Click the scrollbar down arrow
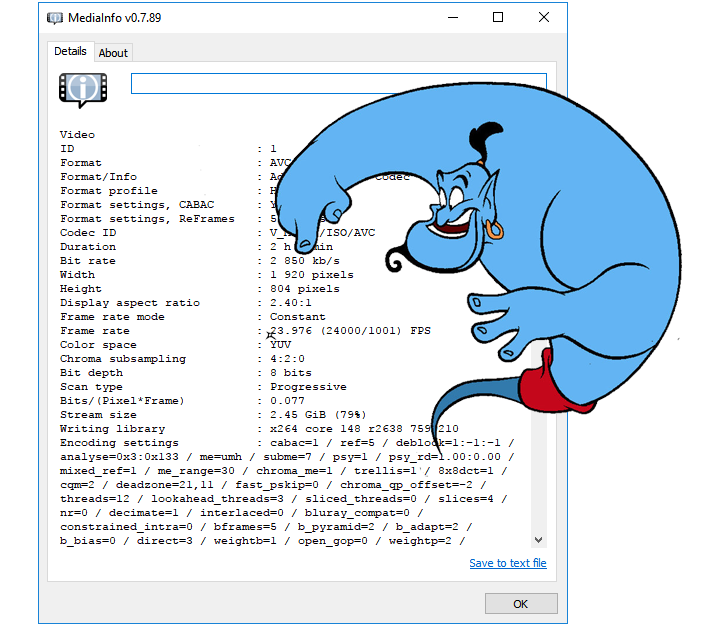Image resolution: width=702 pixels, height=625 pixels. (540, 539)
